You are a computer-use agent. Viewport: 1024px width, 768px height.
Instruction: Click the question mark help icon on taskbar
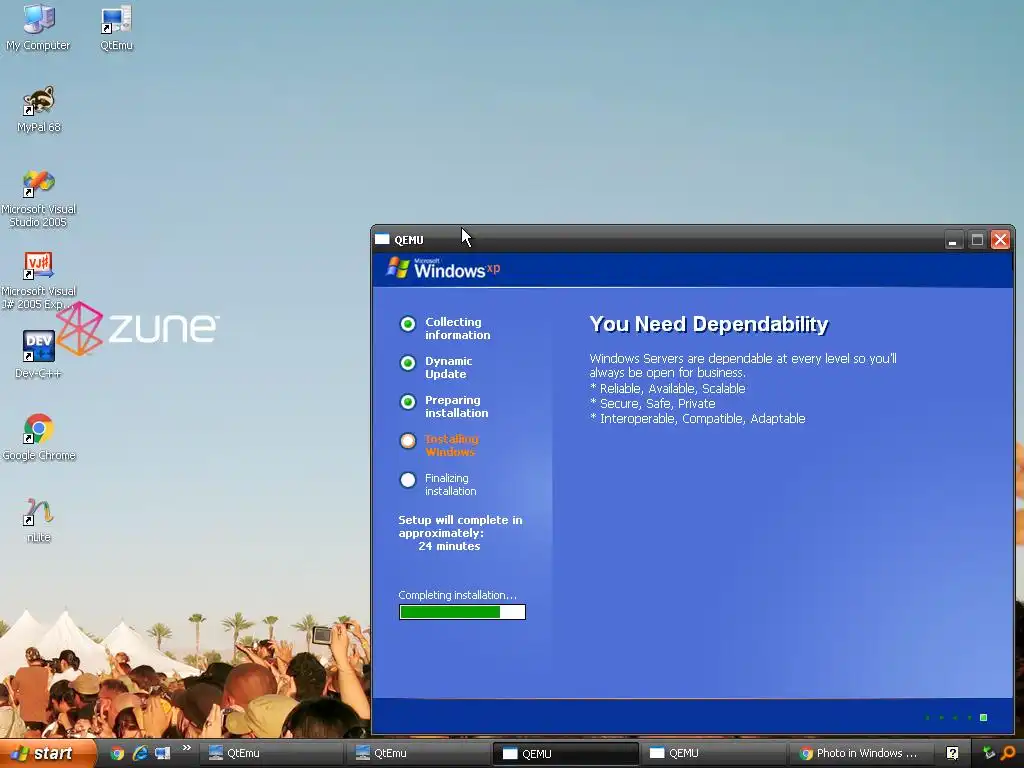[x=952, y=753]
